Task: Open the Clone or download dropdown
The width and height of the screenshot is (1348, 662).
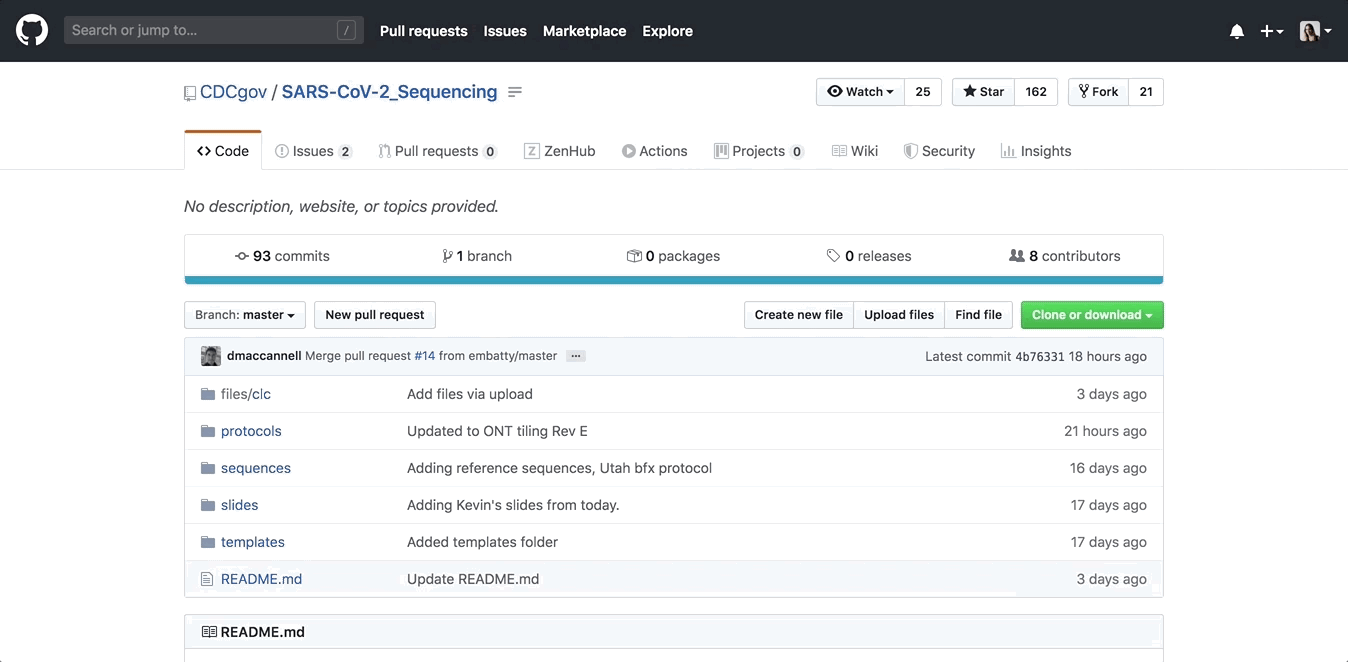Action: coord(1092,315)
